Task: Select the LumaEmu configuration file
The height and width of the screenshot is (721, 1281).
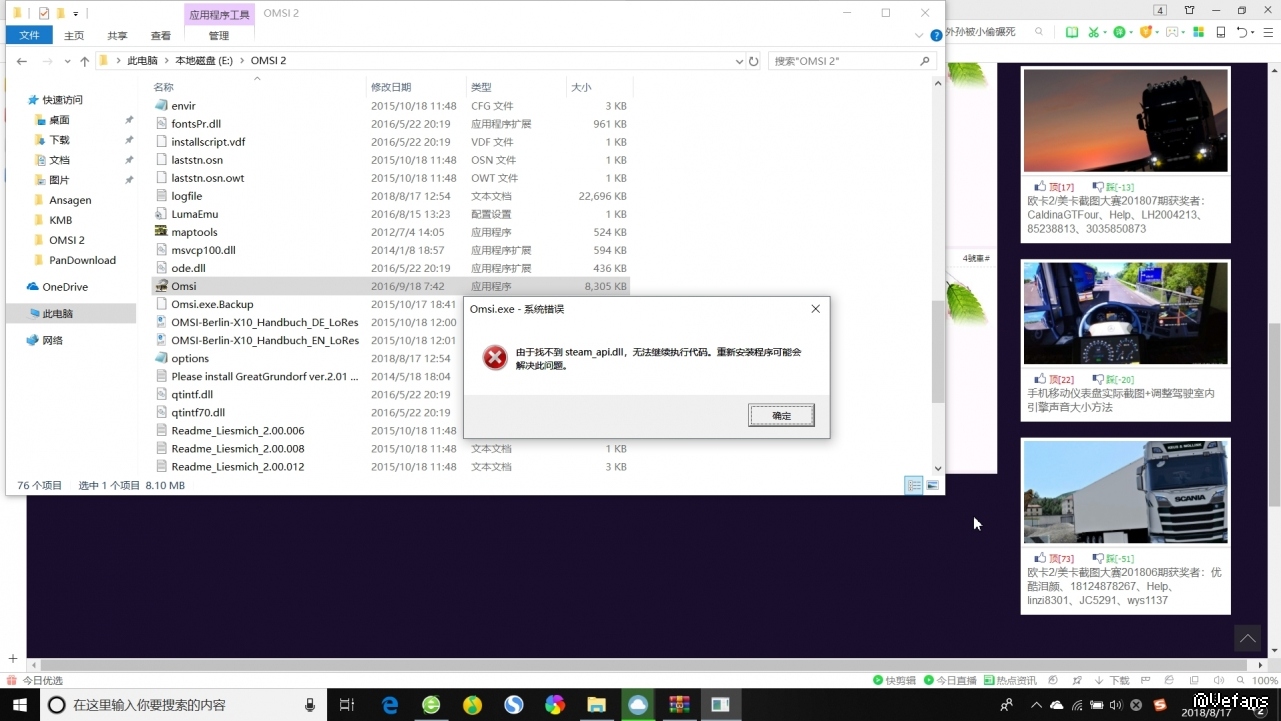Action: (x=194, y=214)
